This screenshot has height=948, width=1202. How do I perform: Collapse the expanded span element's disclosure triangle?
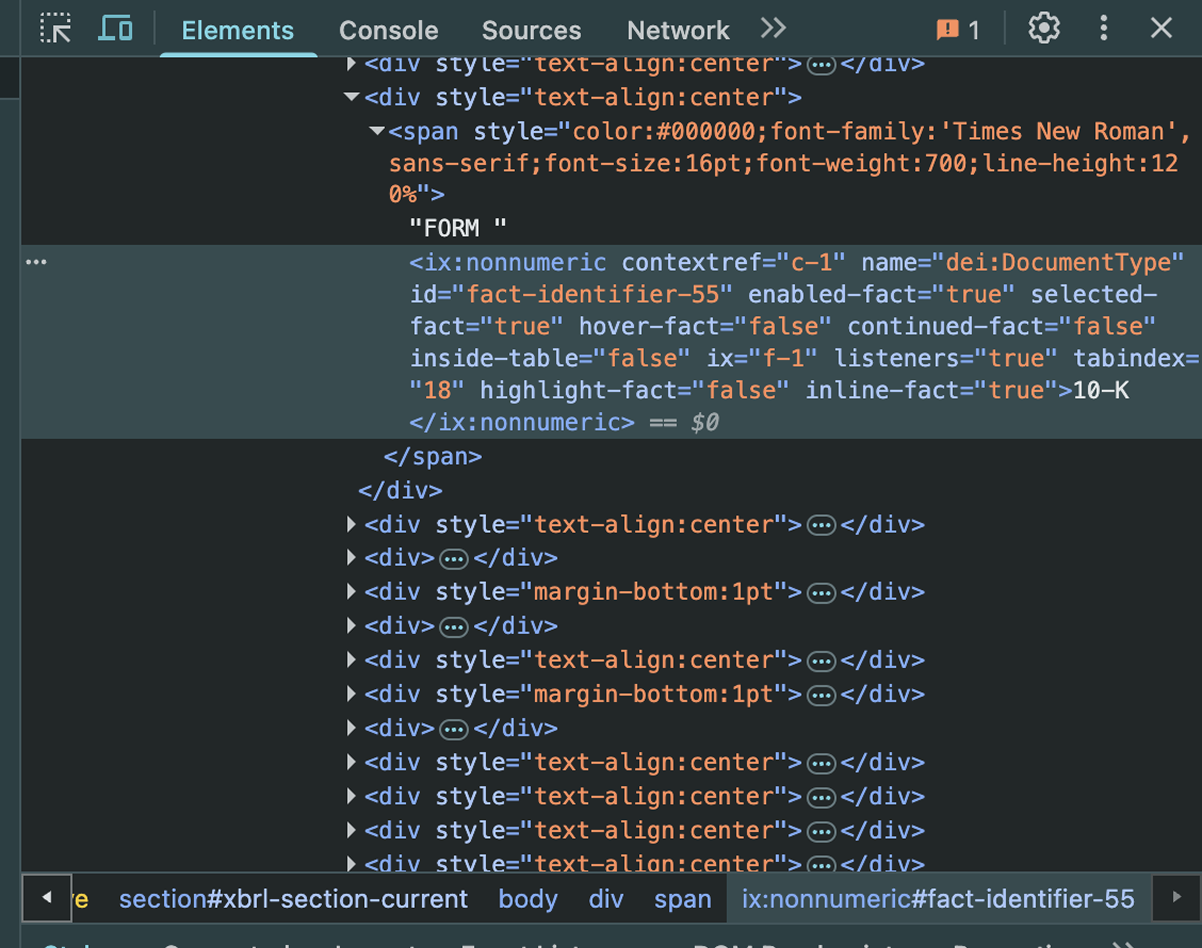coord(377,131)
